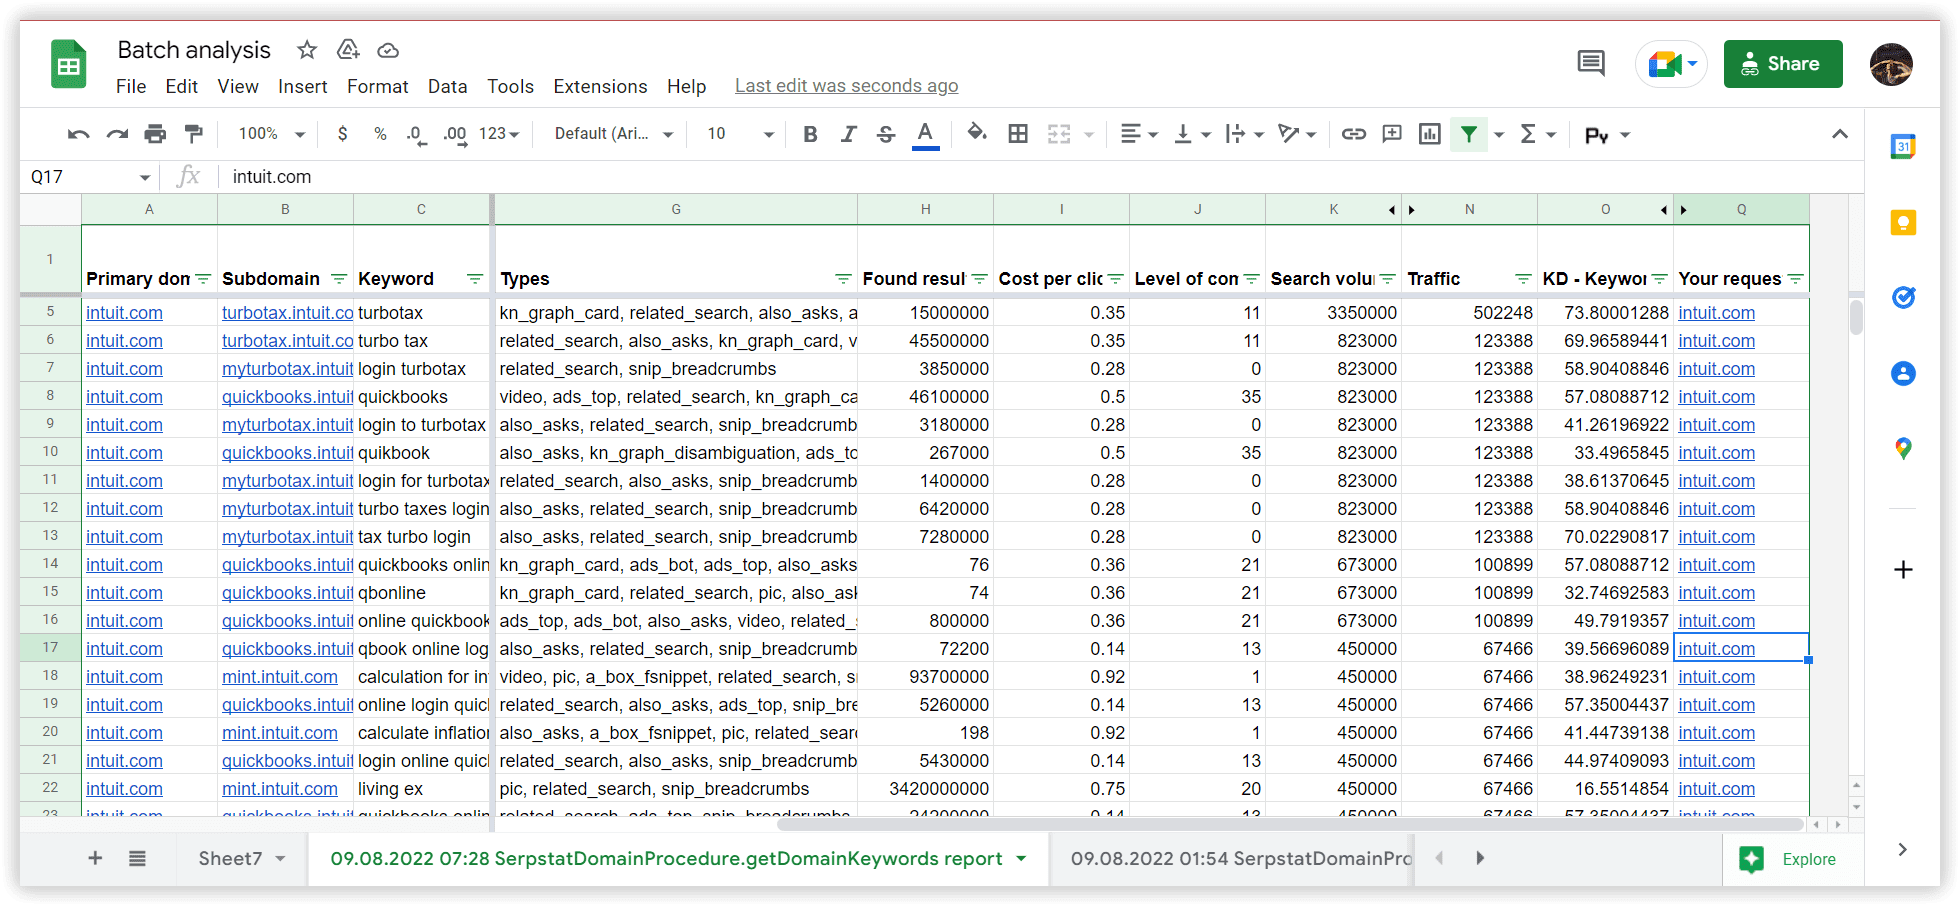This screenshot has width=1960, height=906.
Task: Open the Format menu
Action: pos(378,87)
